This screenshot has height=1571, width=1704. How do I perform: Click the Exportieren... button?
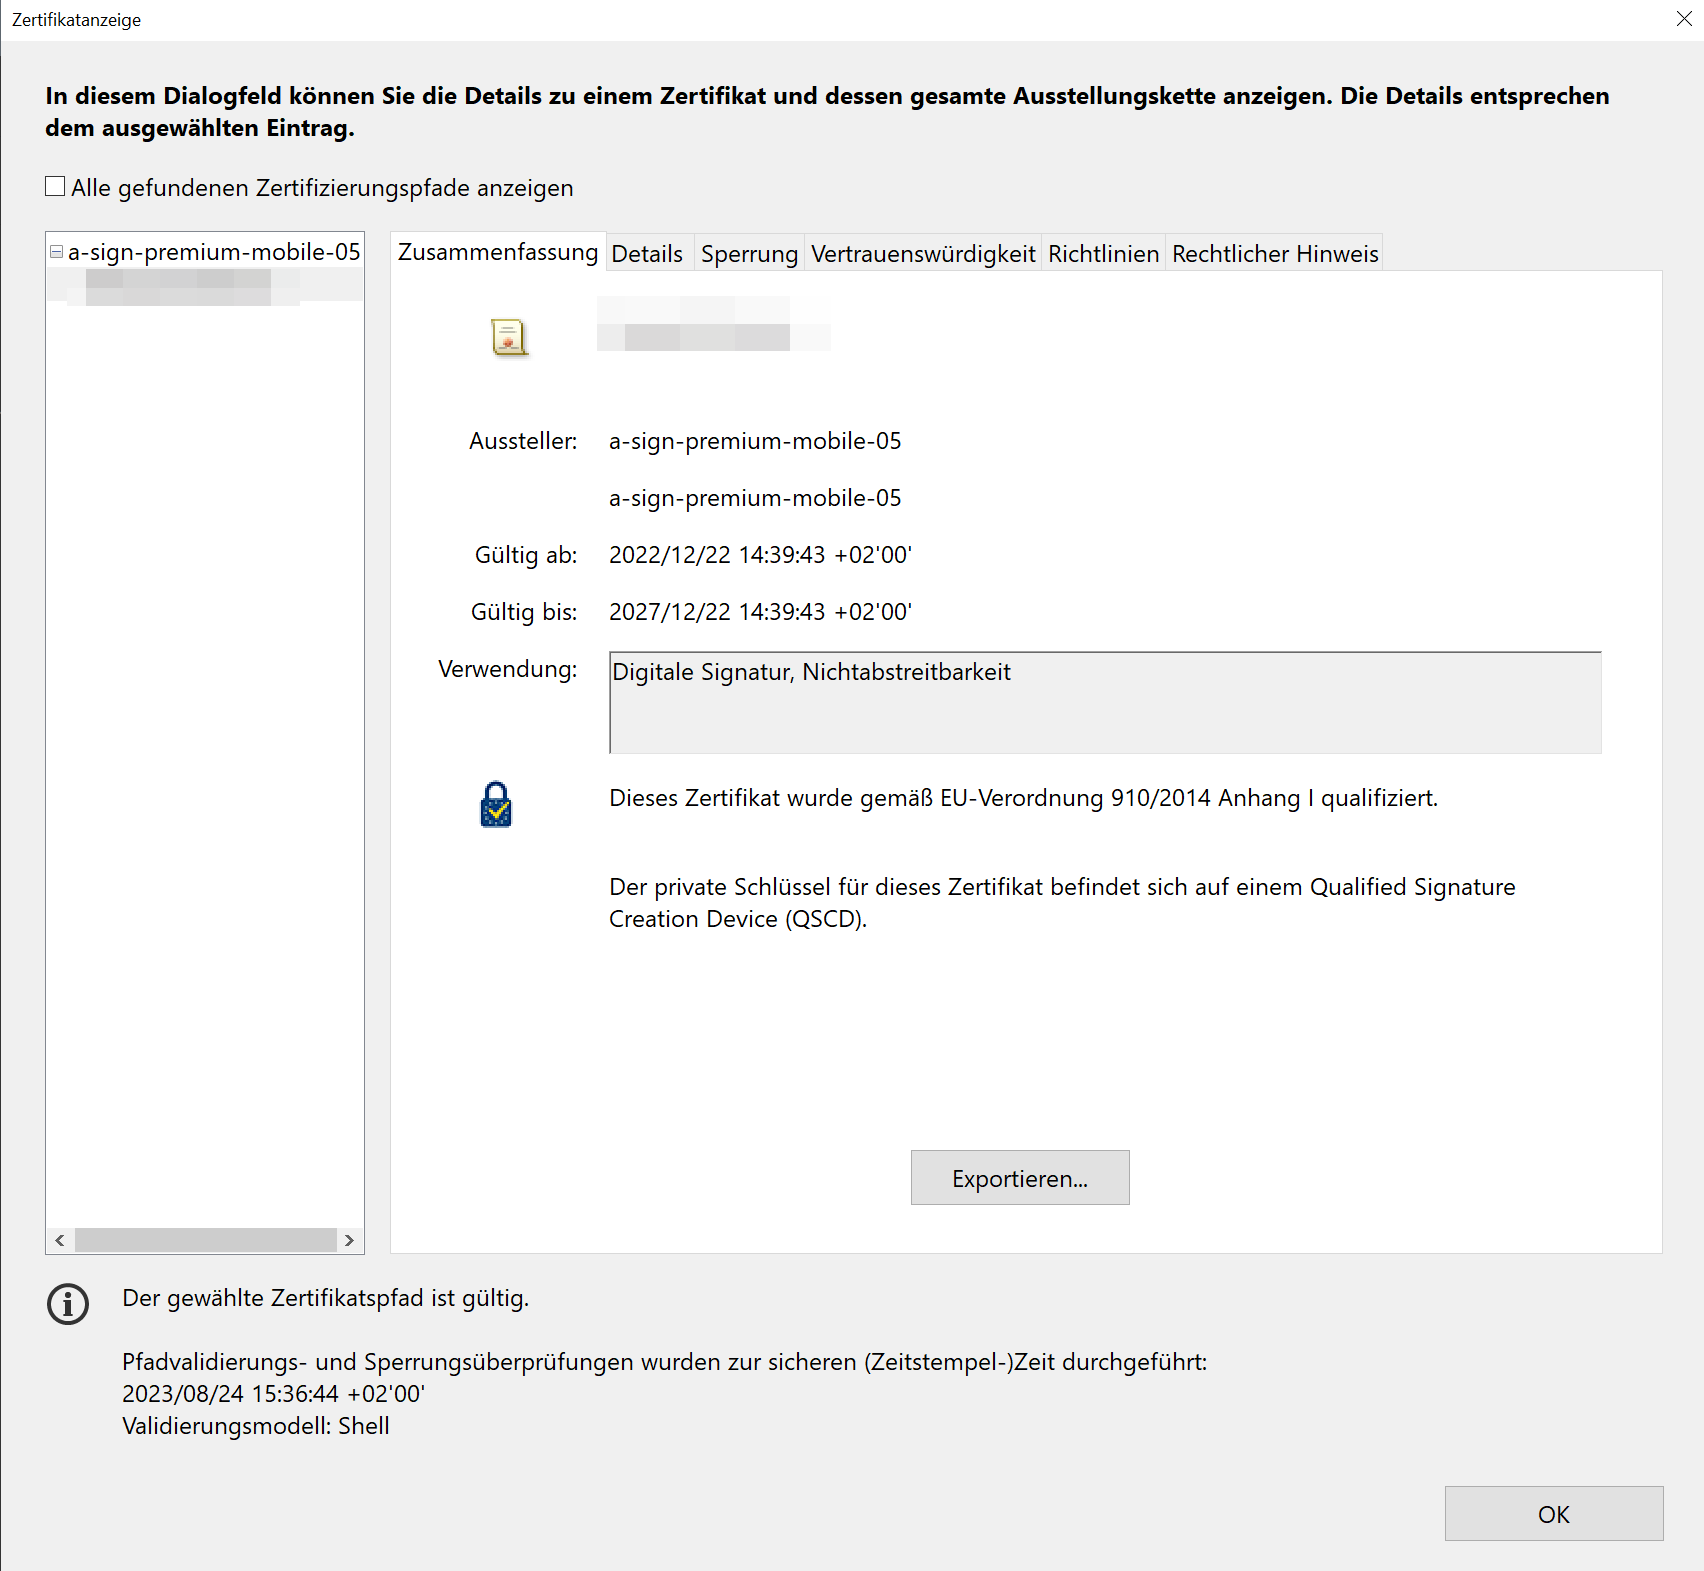pyautogui.click(x=1019, y=1178)
